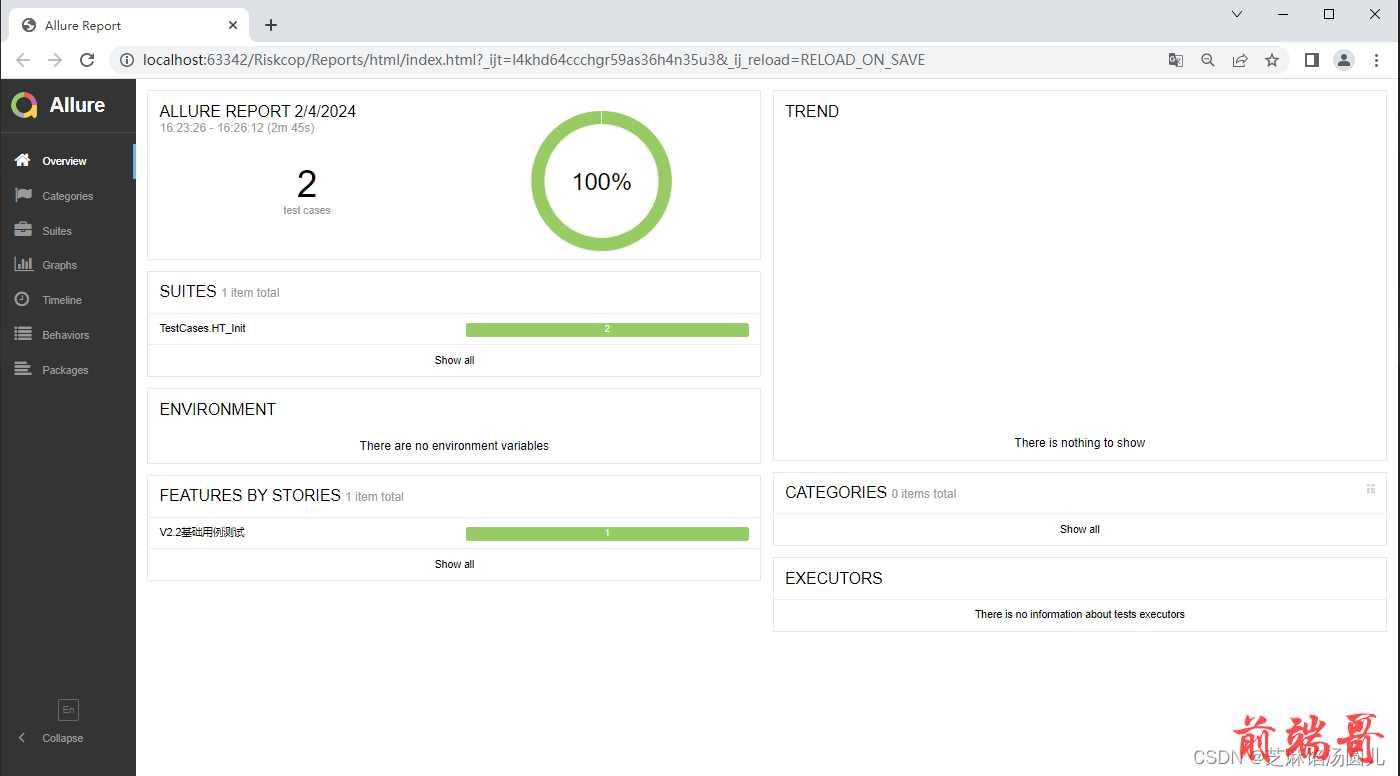This screenshot has width=1400, height=776.
Task: Click the Allure logo icon
Action: click(x=24, y=105)
